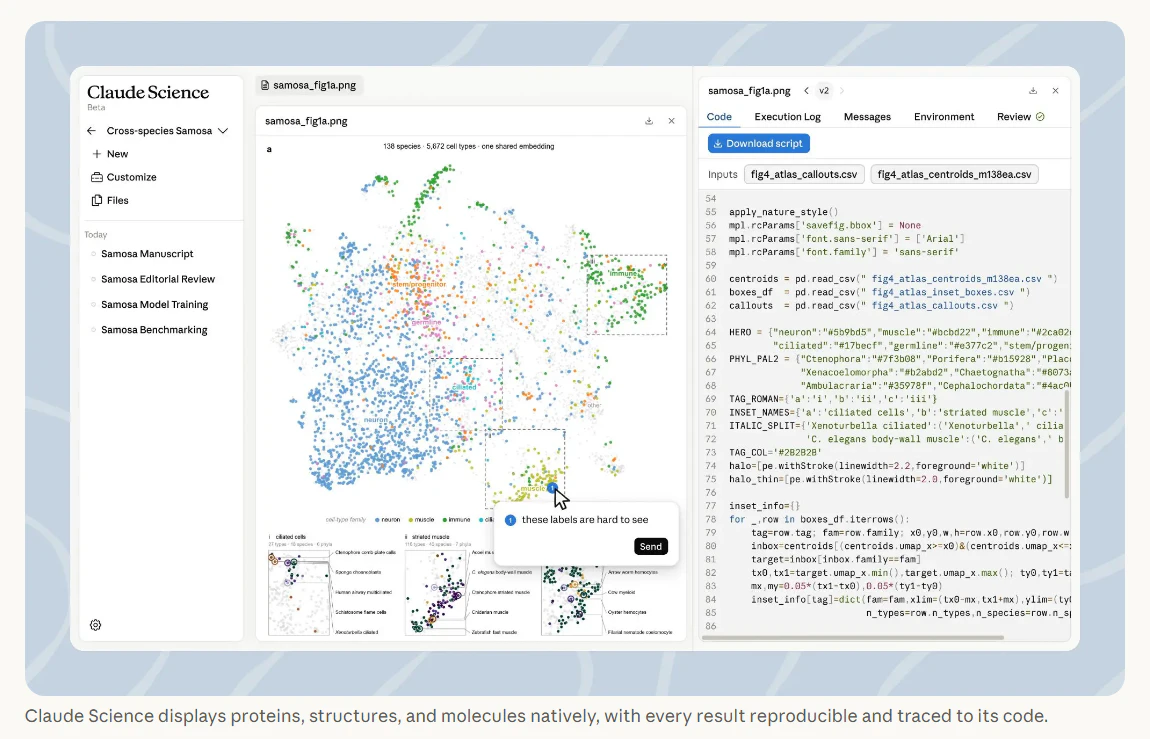The width and height of the screenshot is (1150, 739).
Task: Download samosa_fig1a.png from the figure panel
Action: tap(649, 121)
